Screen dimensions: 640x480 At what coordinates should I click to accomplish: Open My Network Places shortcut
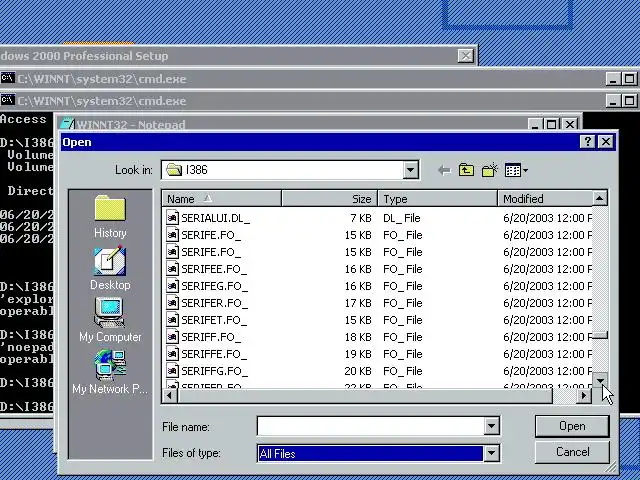coord(110,372)
